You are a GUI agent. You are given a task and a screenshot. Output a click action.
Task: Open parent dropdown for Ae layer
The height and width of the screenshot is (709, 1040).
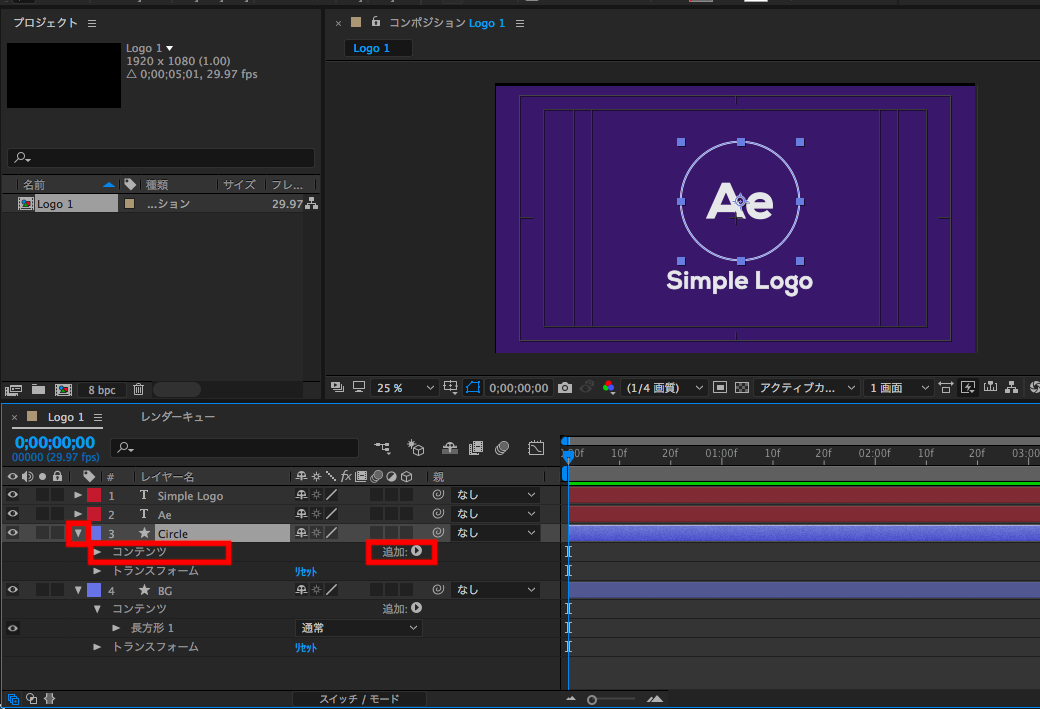coord(496,514)
